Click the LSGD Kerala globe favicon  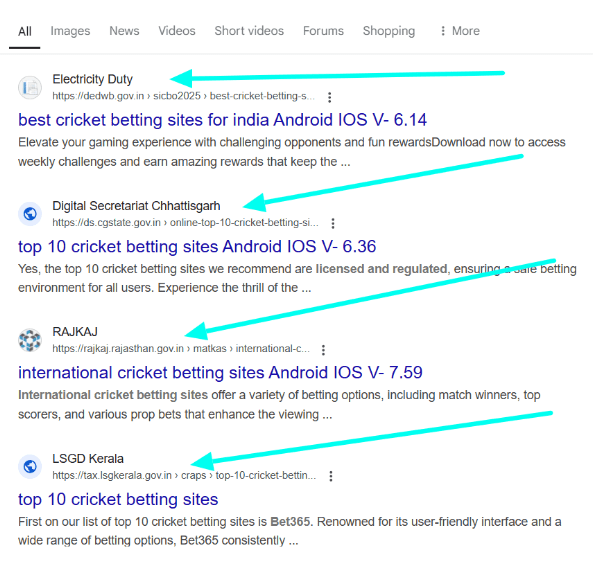30,466
